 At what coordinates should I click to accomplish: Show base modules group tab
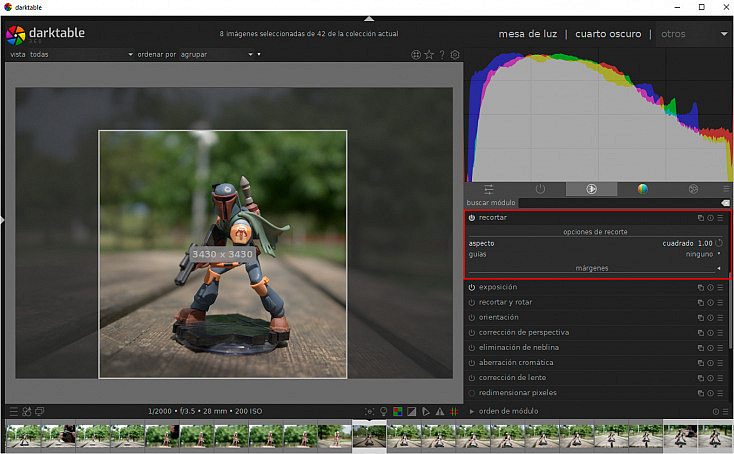tap(592, 189)
